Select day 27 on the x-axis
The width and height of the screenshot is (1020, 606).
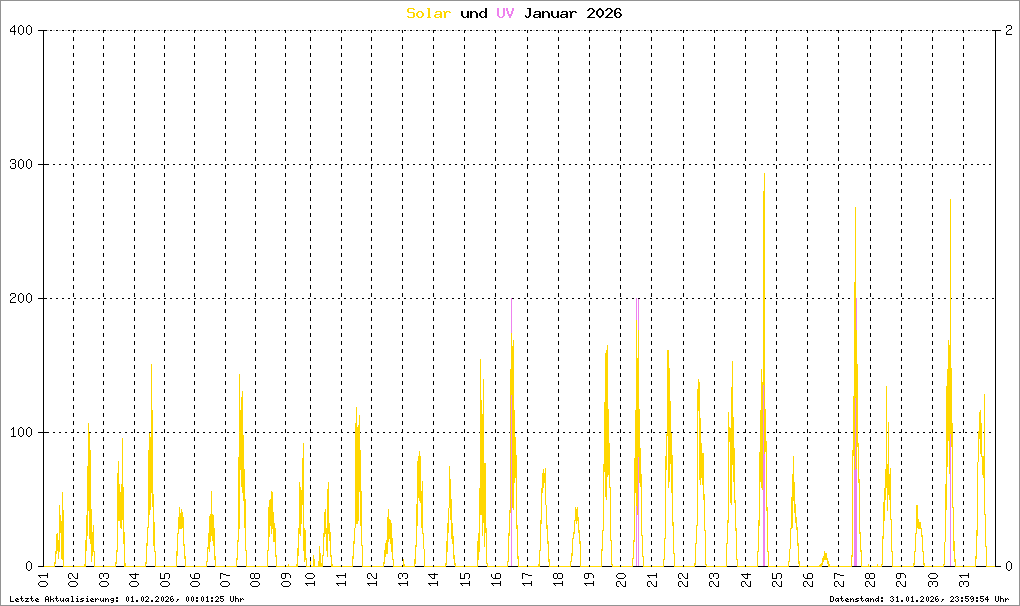(838, 580)
